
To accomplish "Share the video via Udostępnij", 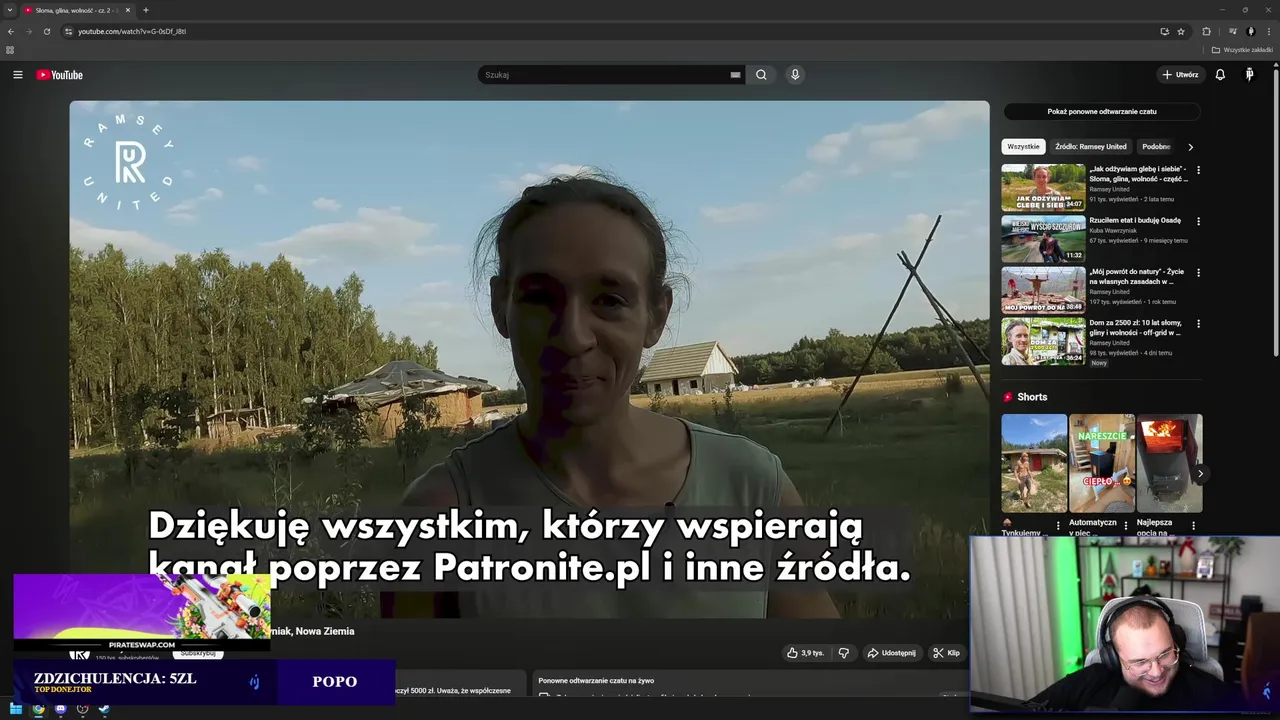I will click(x=891, y=653).
